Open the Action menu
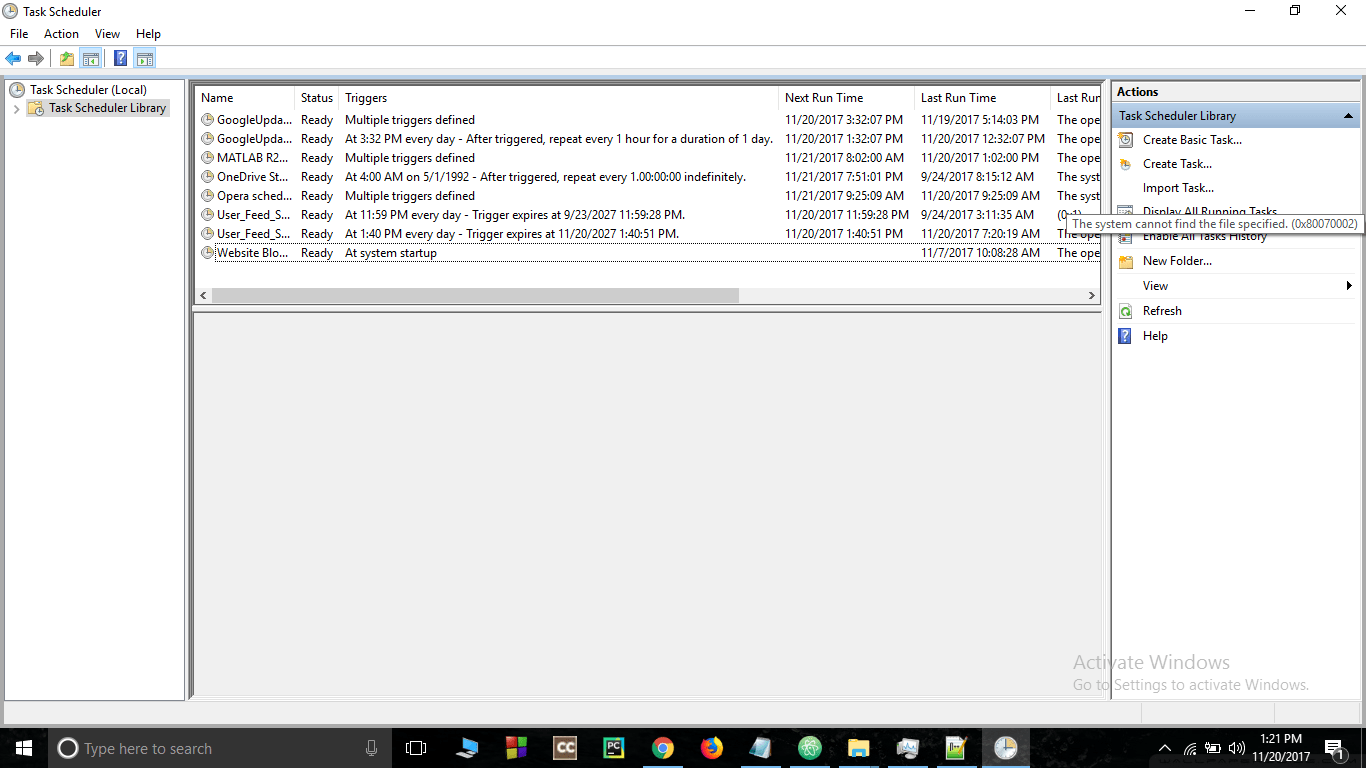The image size is (1366, 768). point(61,34)
